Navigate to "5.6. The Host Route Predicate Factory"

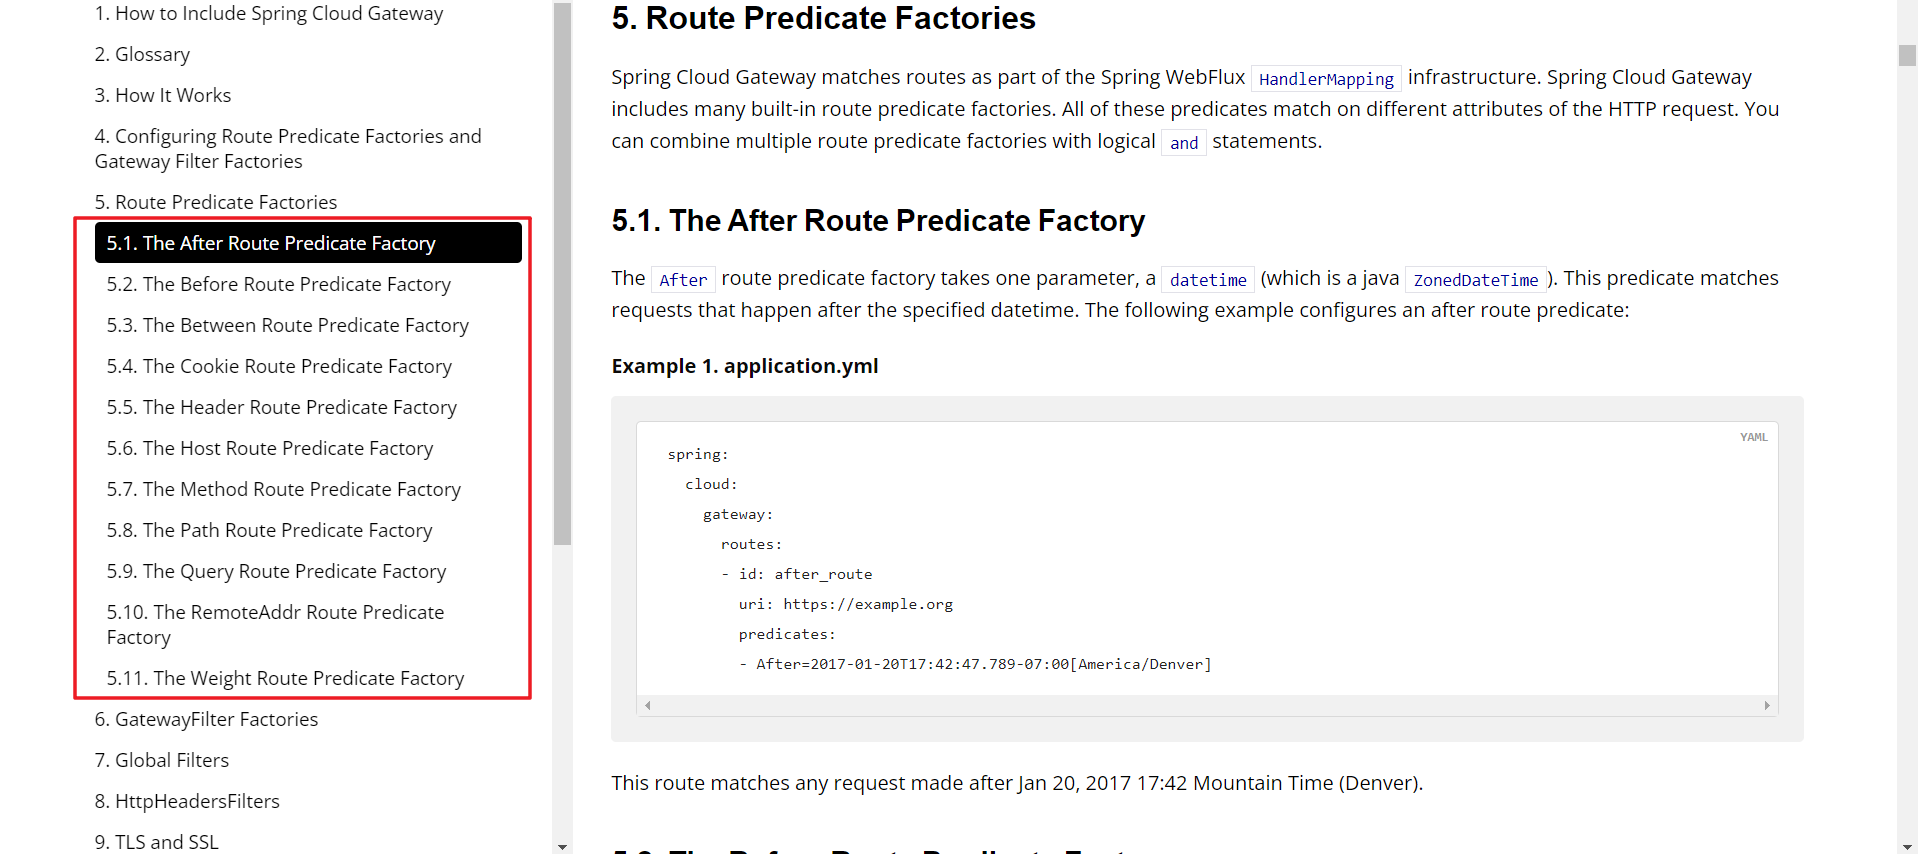click(270, 448)
